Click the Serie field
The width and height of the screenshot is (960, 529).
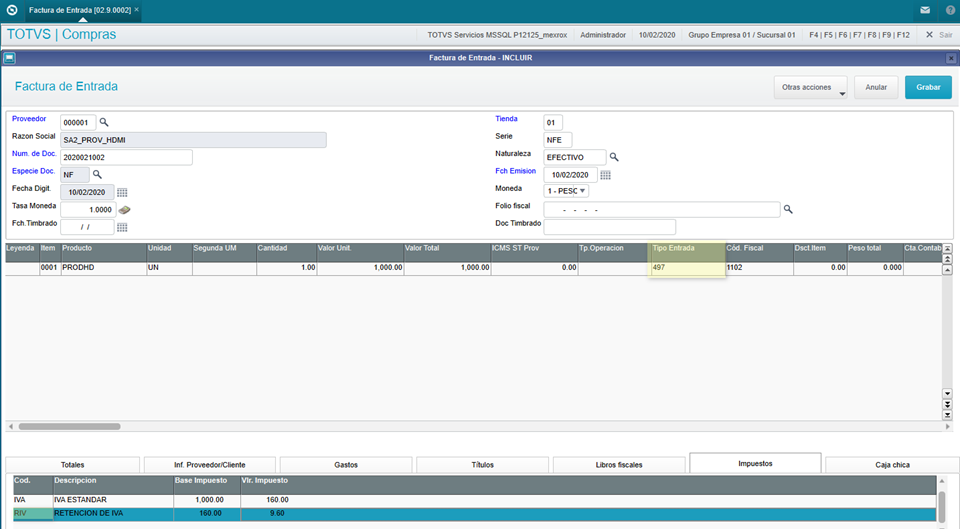tap(558, 140)
